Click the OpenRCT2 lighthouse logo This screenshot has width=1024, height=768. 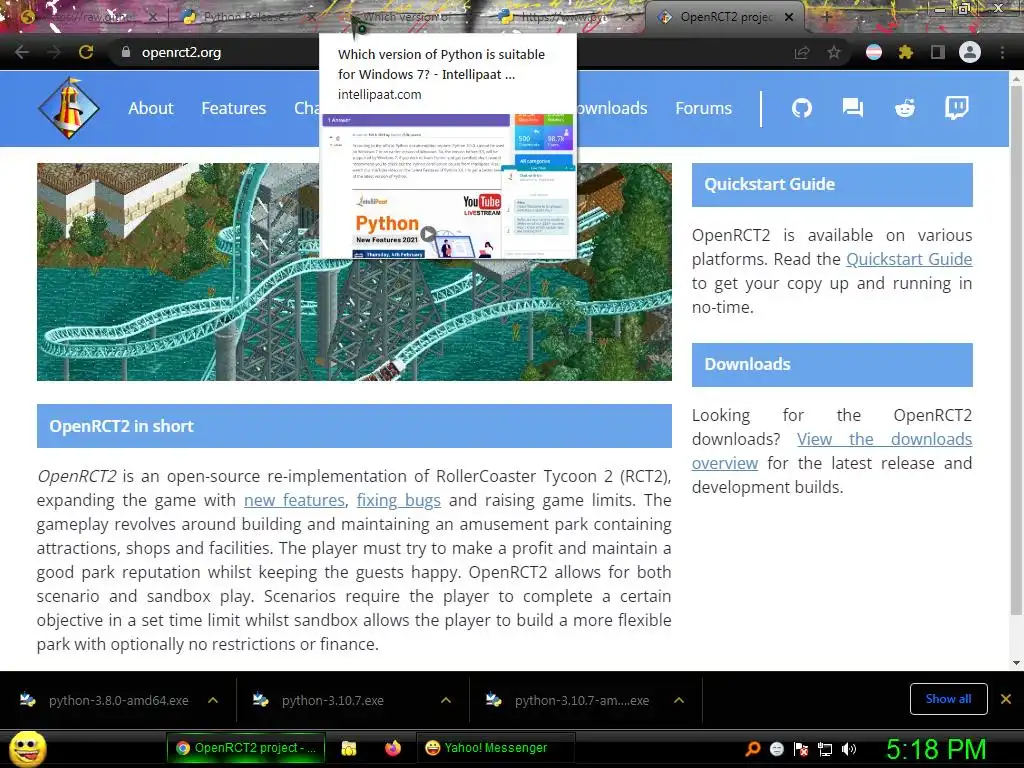(69, 108)
